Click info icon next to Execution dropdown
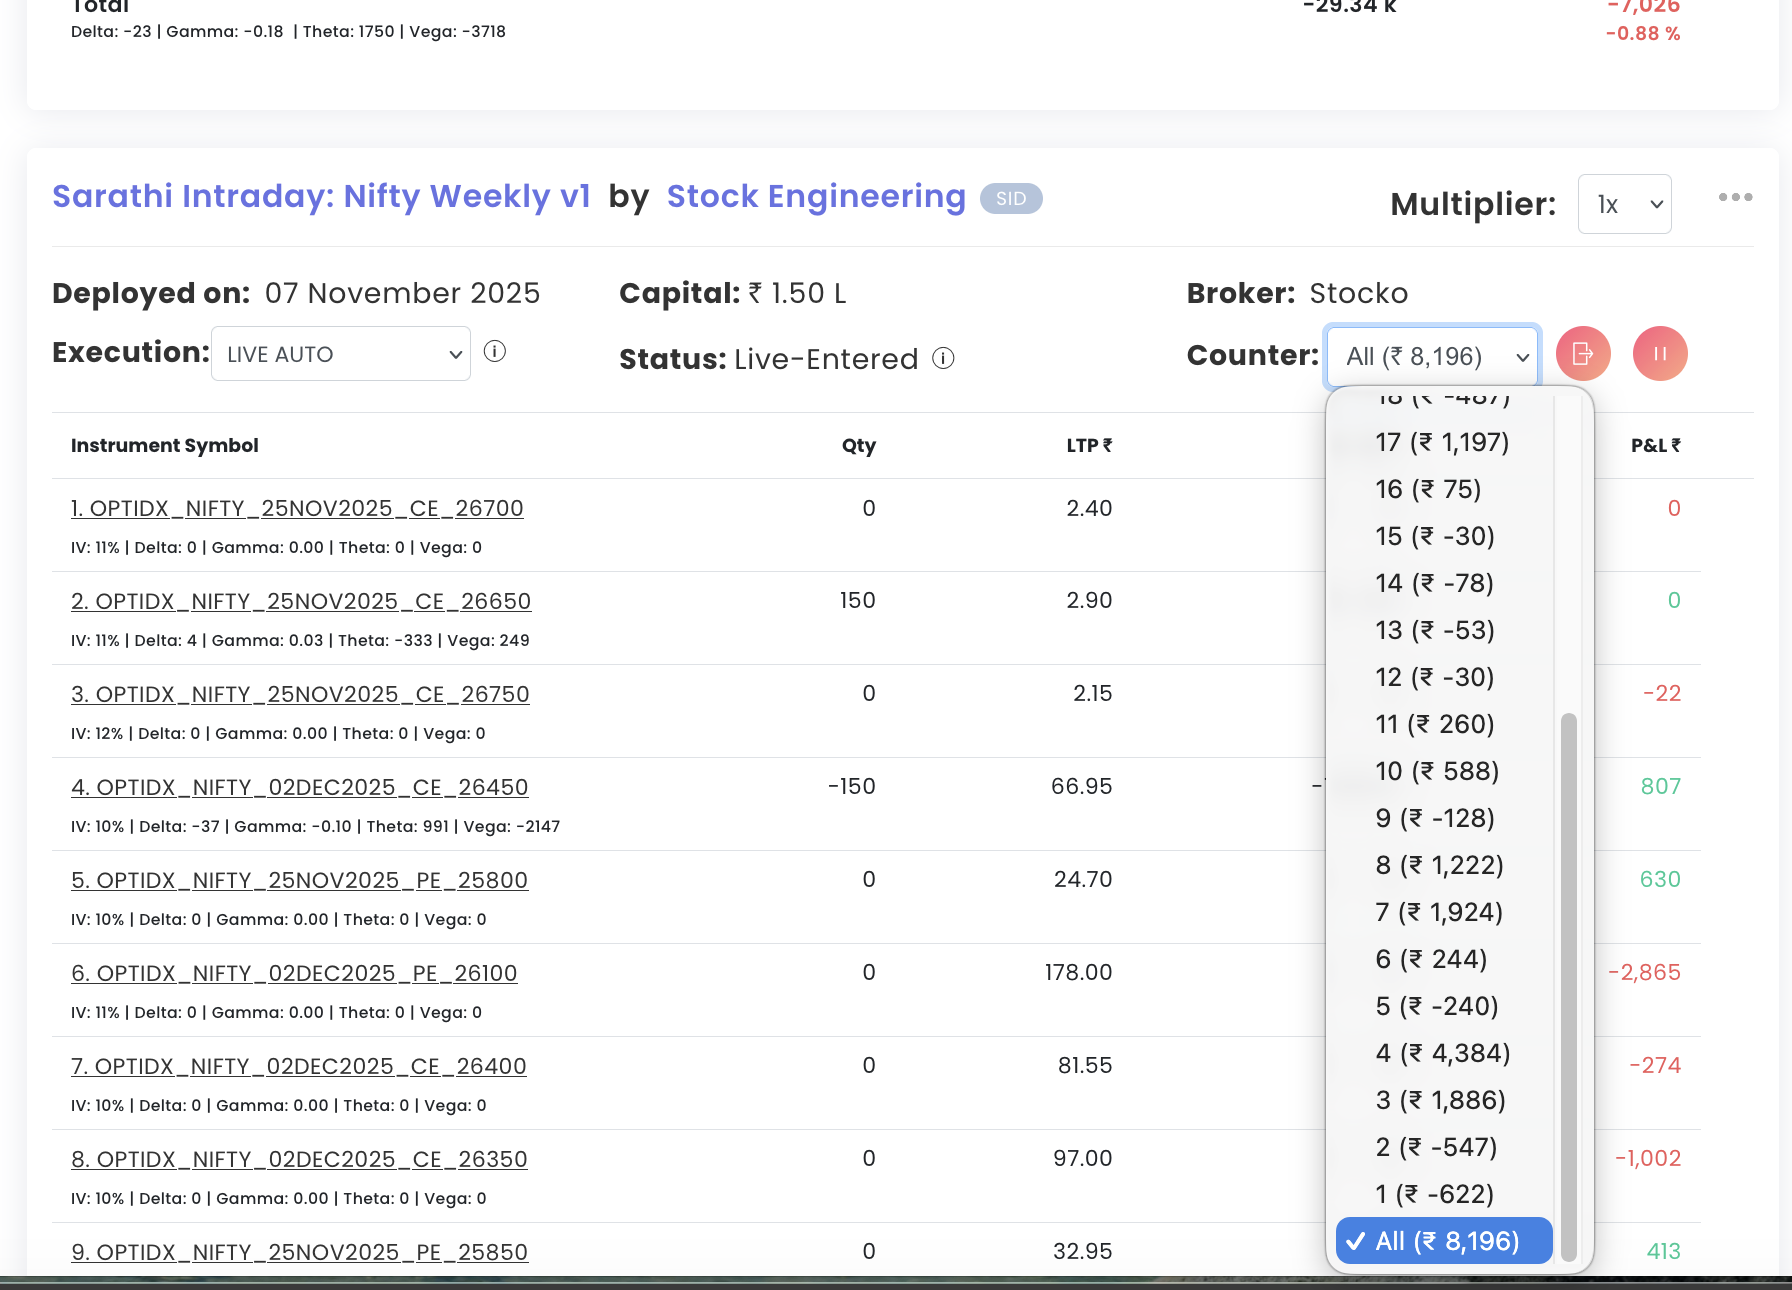 (x=495, y=352)
